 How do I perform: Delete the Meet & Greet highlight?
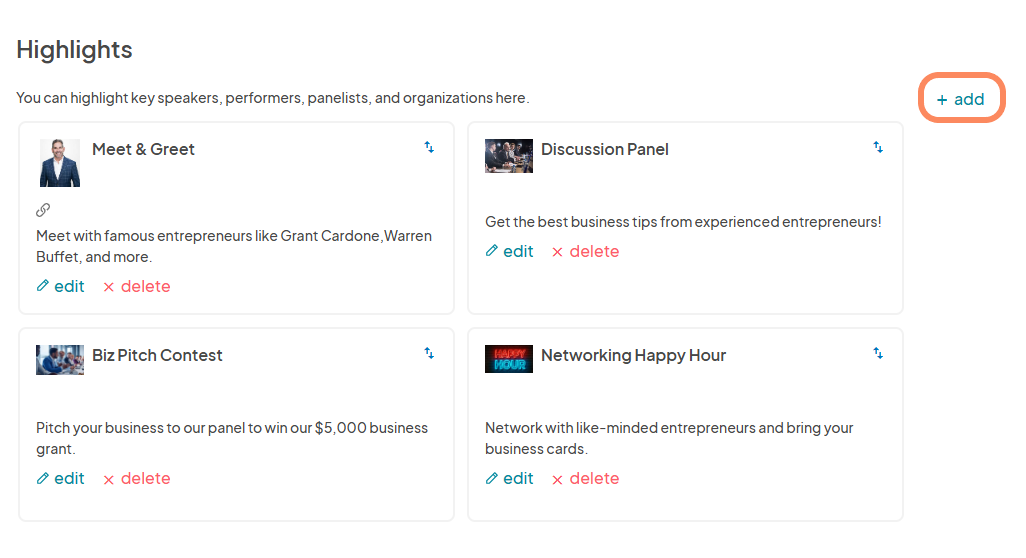(137, 287)
